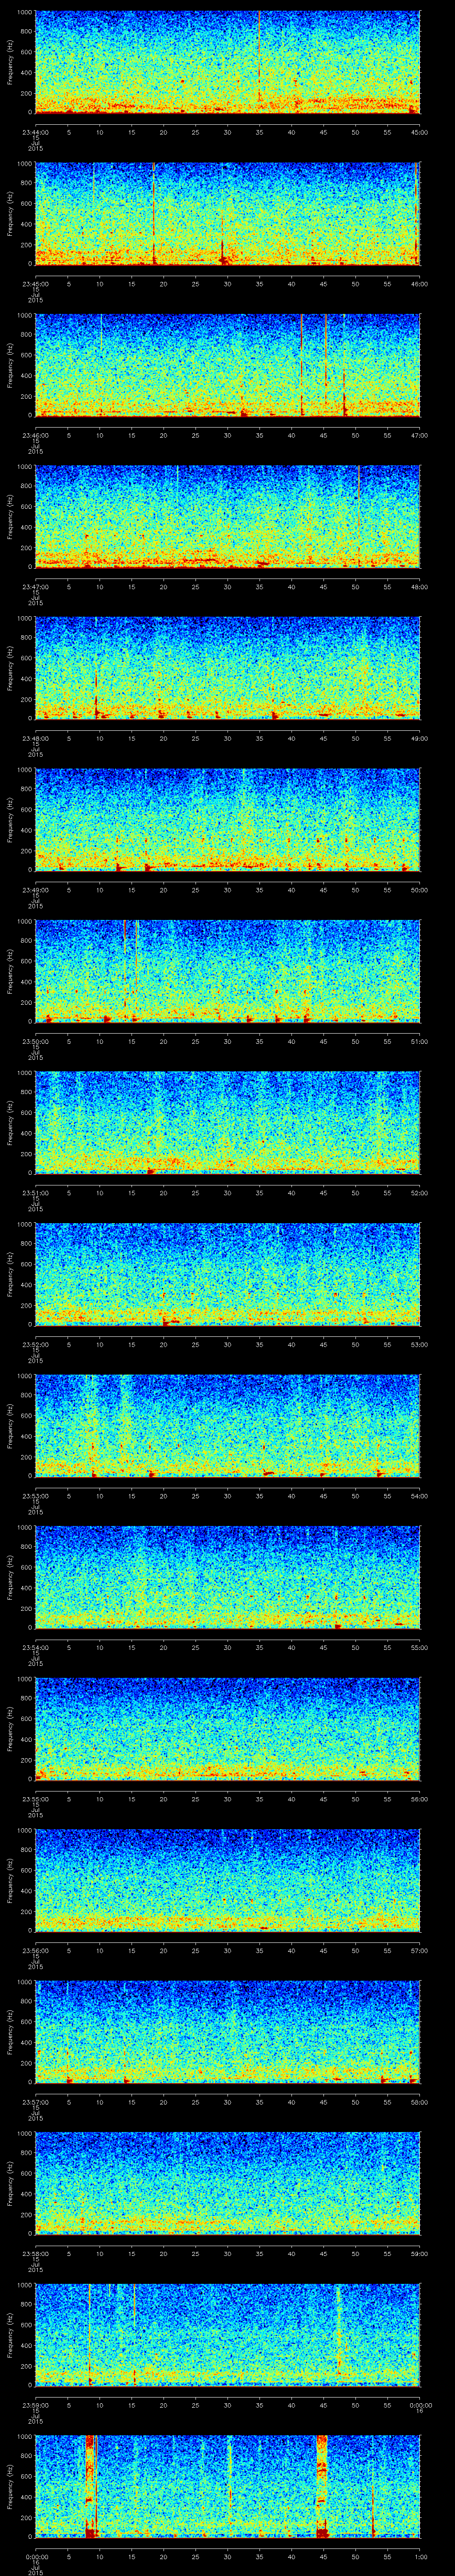This screenshot has height=2576, width=455.
Task: Click the 23:53:00 start time label
Action: 35,1496
